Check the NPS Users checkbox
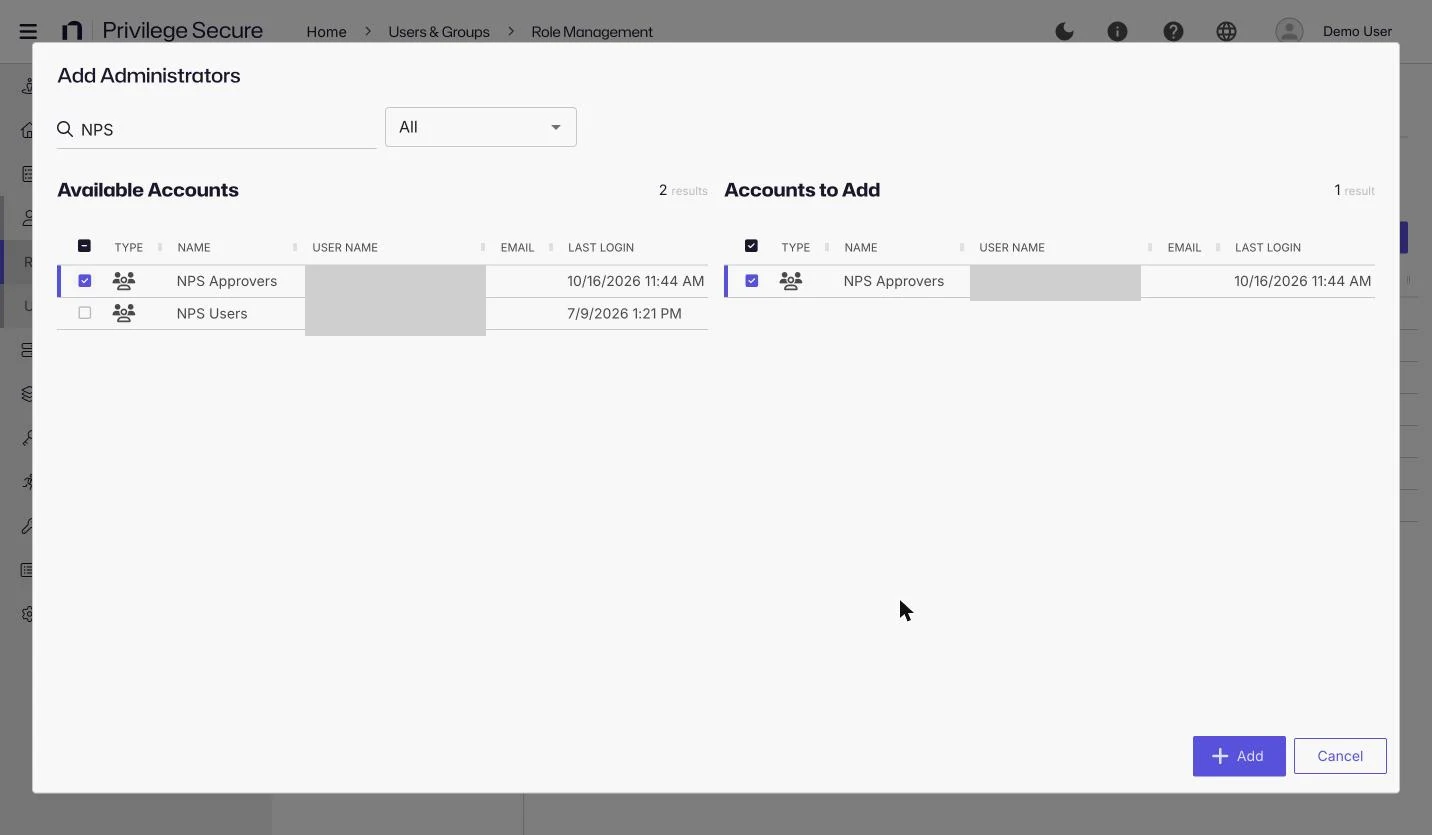This screenshot has width=1432, height=835. pyautogui.click(x=84, y=313)
